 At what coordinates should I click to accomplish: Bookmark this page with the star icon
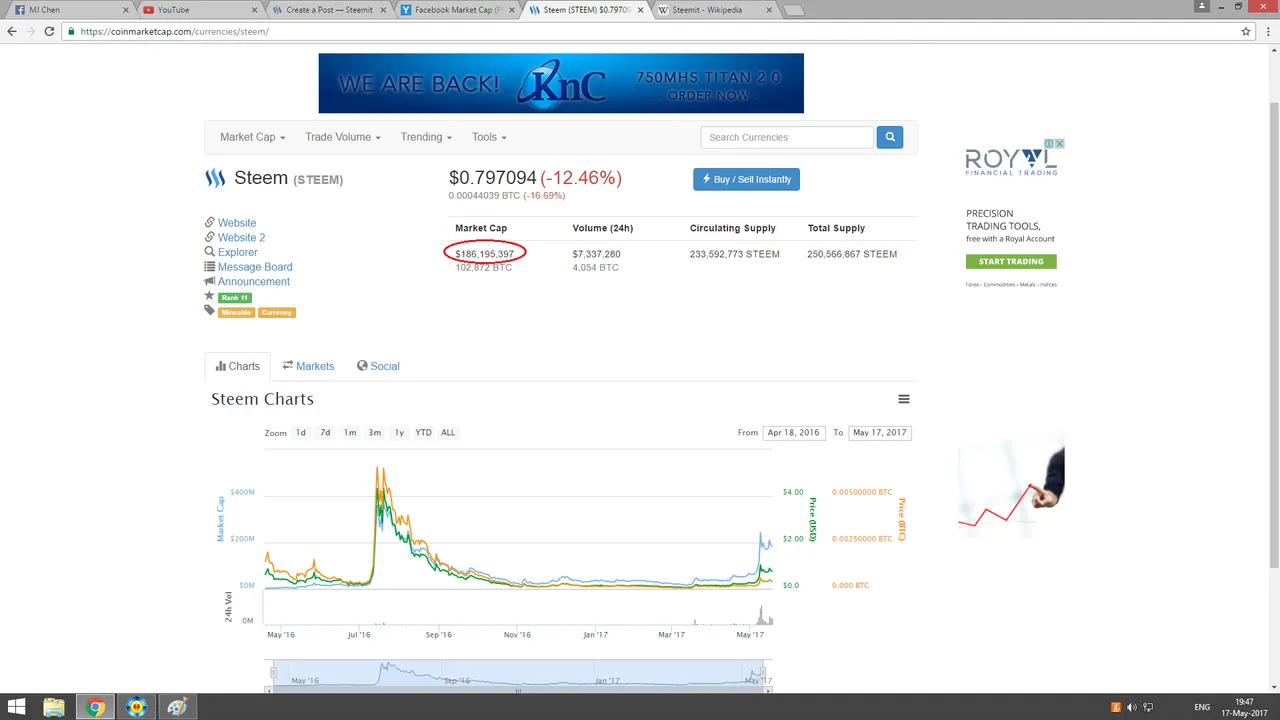tap(1246, 31)
